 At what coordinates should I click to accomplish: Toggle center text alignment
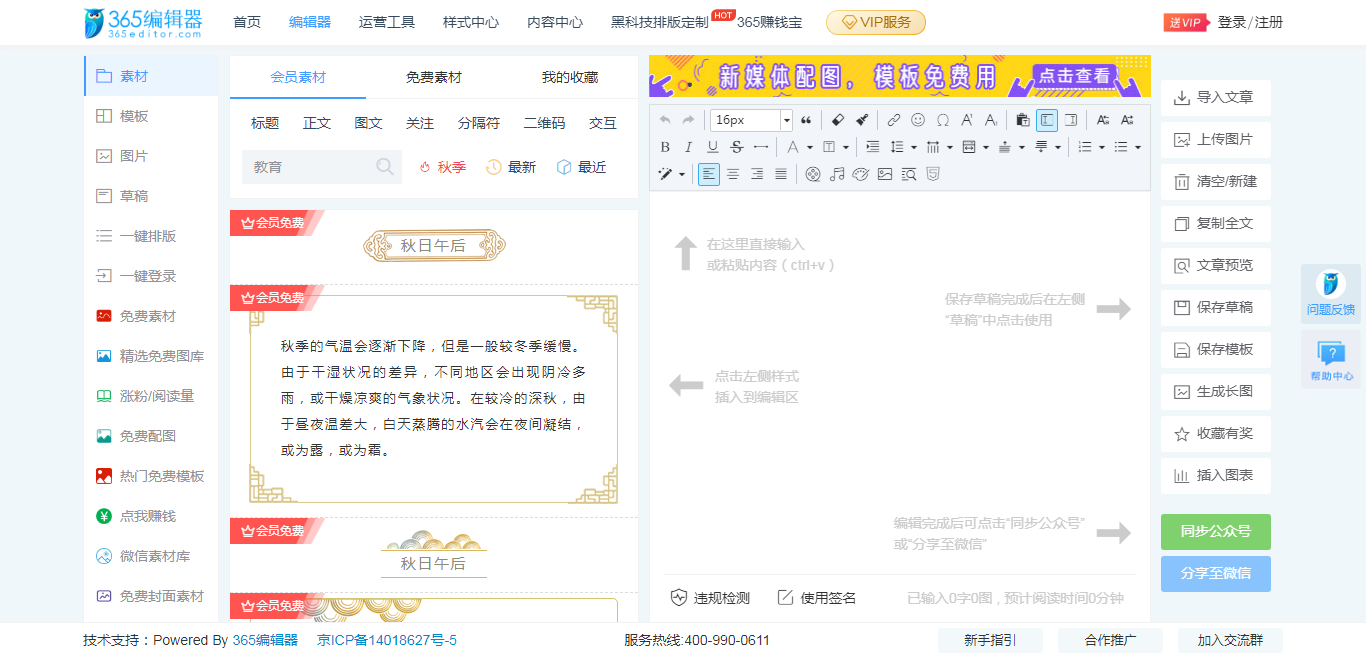733,174
